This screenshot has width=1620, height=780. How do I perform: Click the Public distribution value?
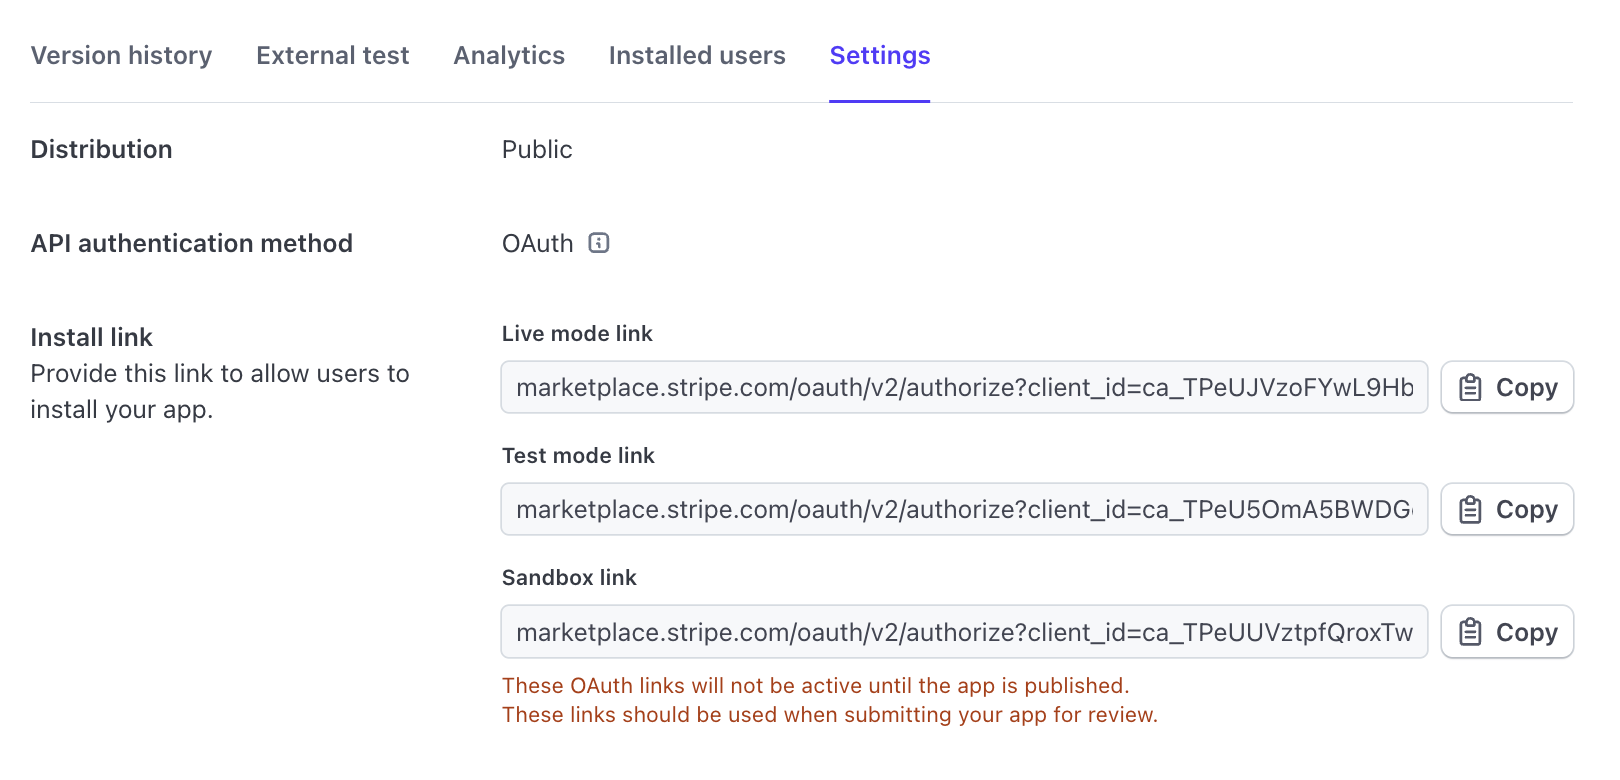pyautogui.click(x=537, y=150)
